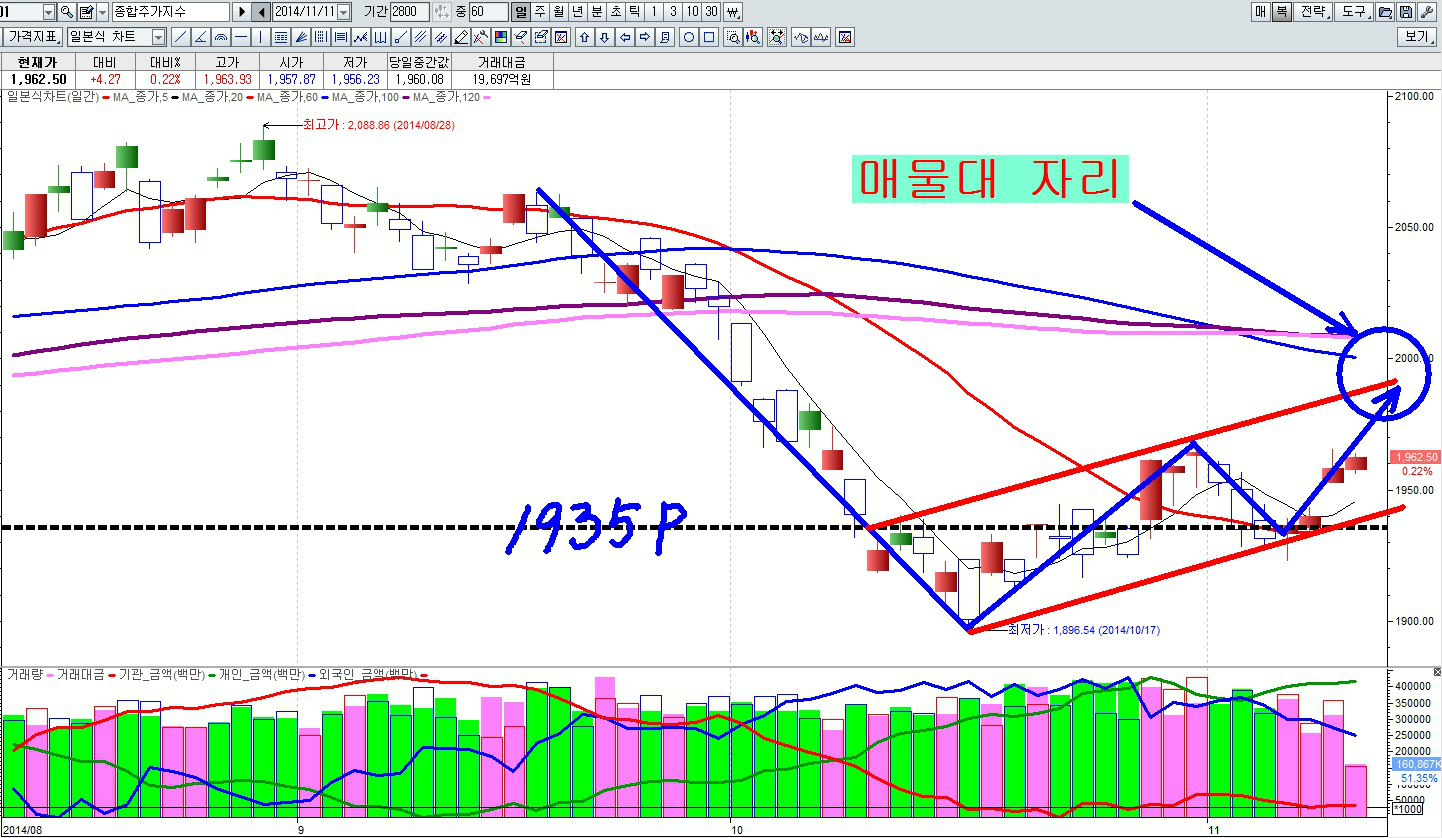
Task: Choose the horizontal line drawing tool
Action: [240, 38]
